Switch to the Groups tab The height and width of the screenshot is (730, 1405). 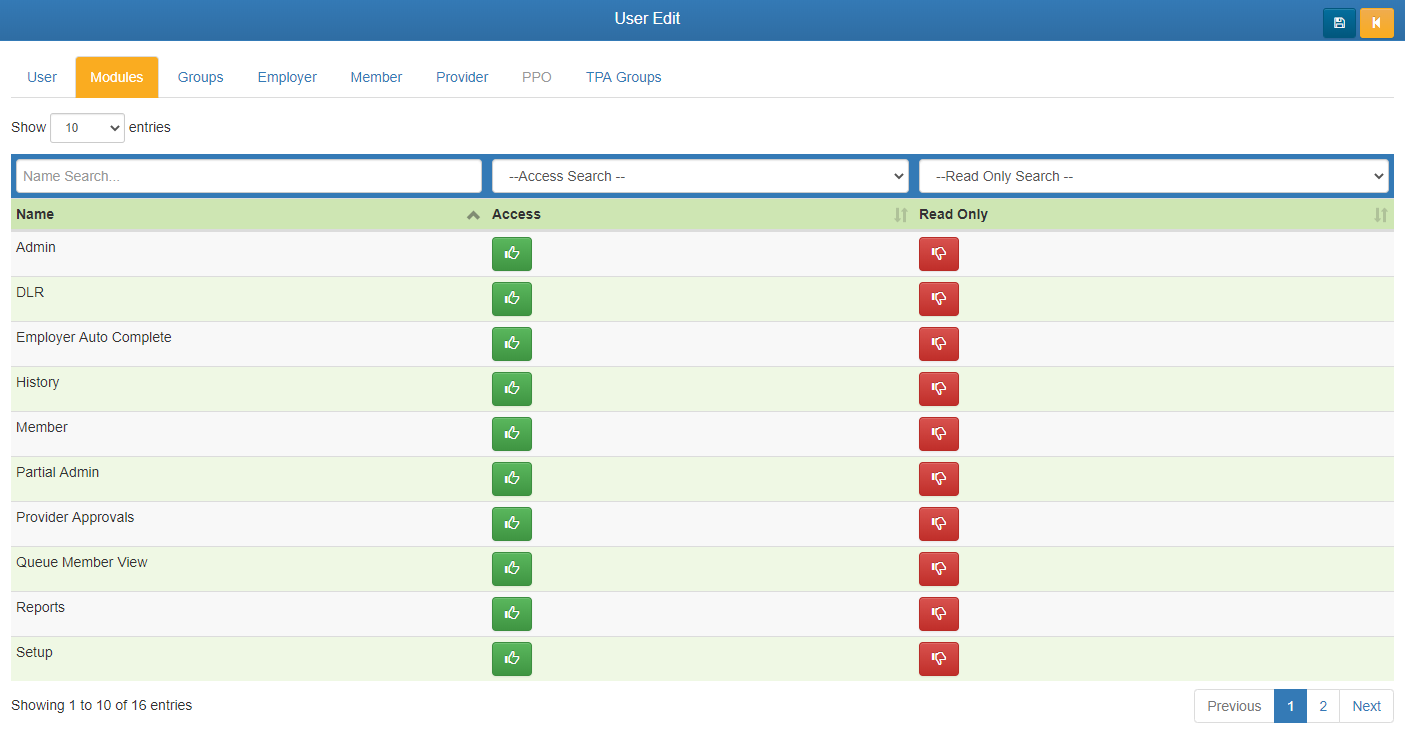pyautogui.click(x=200, y=77)
